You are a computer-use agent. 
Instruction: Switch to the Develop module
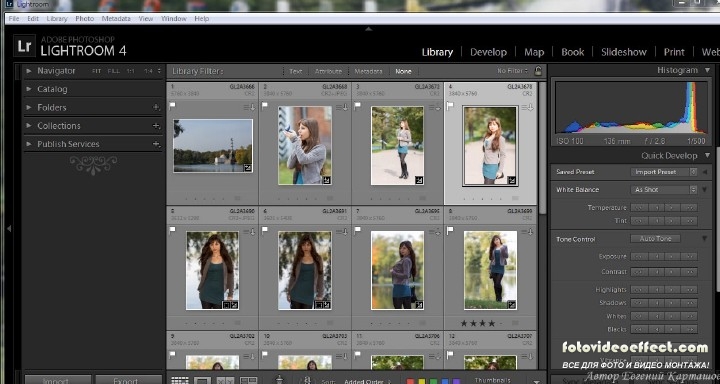(x=488, y=52)
